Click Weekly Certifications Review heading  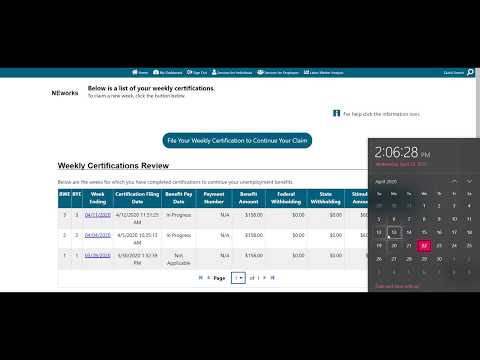[x=113, y=166]
